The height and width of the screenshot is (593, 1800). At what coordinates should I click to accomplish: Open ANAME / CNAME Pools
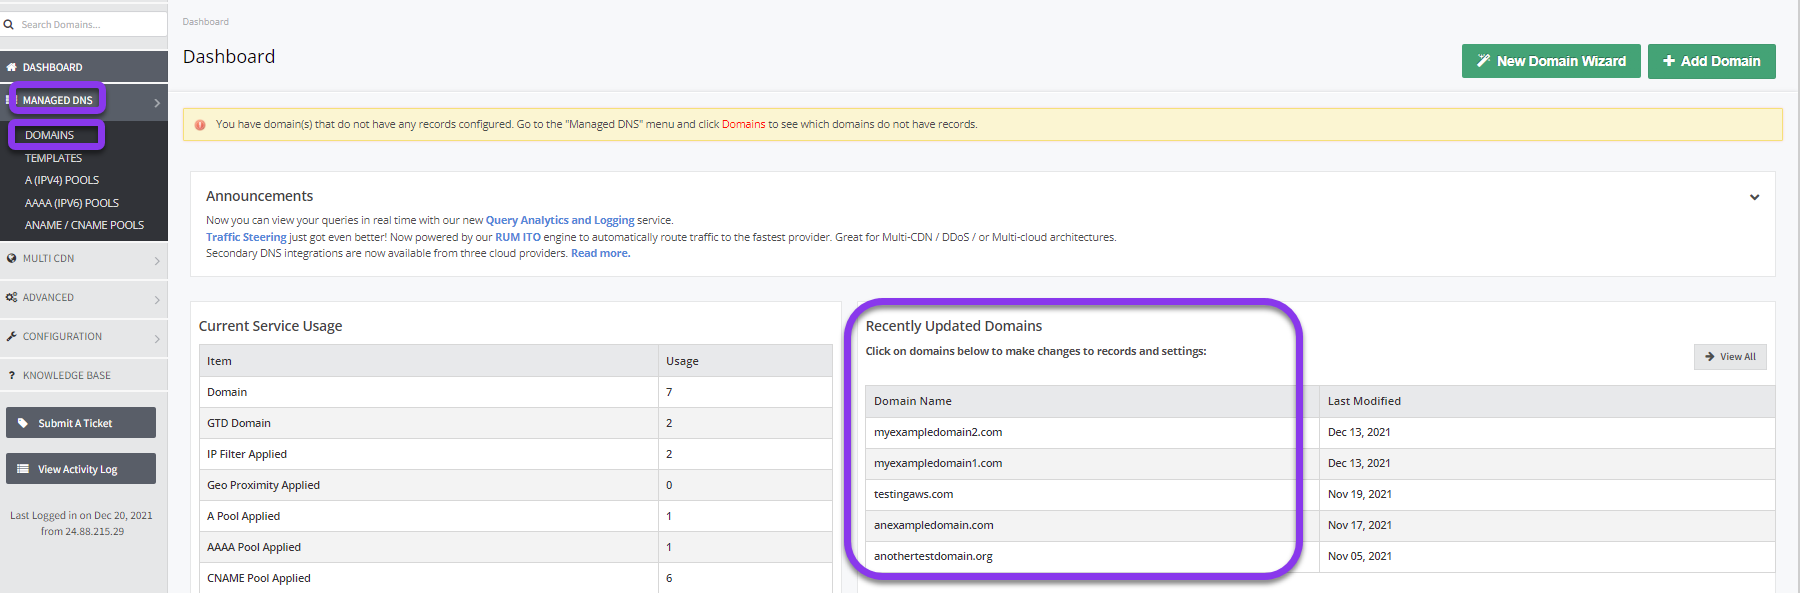click(85, 225)
